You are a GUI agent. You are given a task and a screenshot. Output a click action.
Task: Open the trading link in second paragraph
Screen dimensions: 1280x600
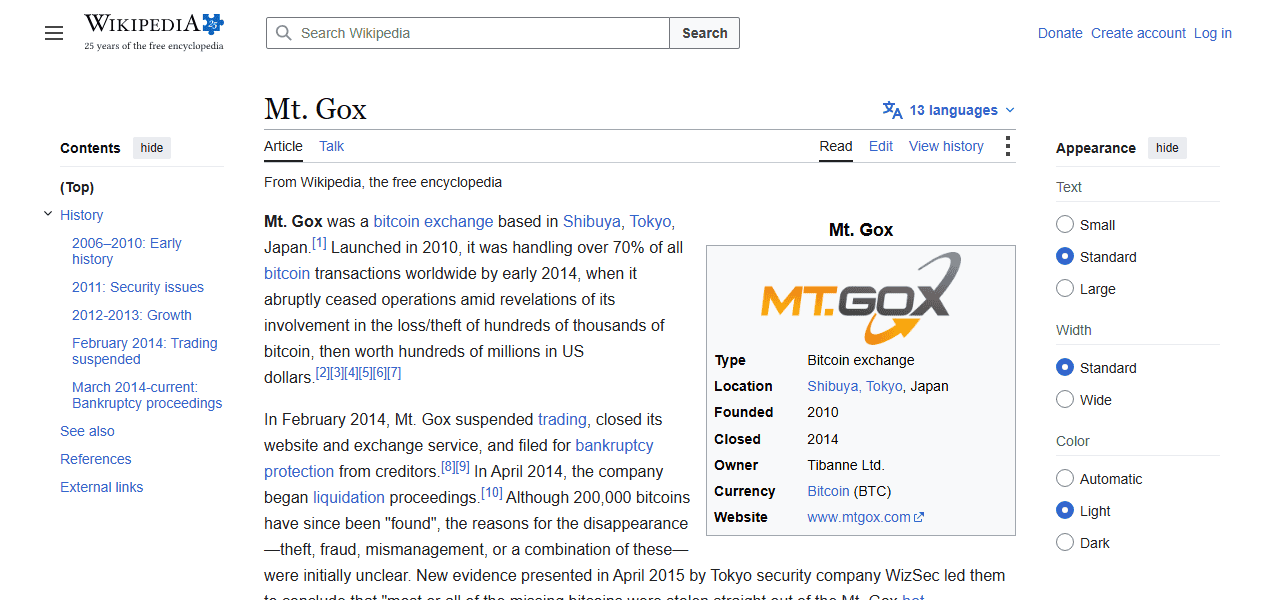[562, 419]
